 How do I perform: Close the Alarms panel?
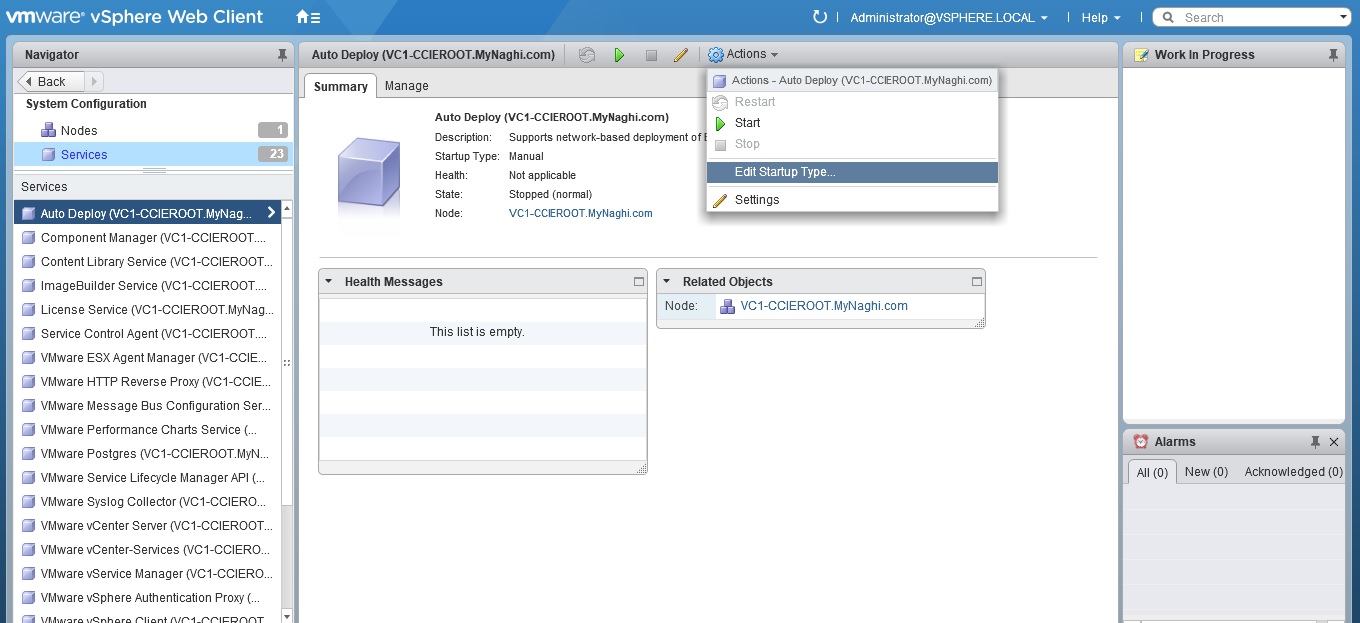[x=1334, y=442]
